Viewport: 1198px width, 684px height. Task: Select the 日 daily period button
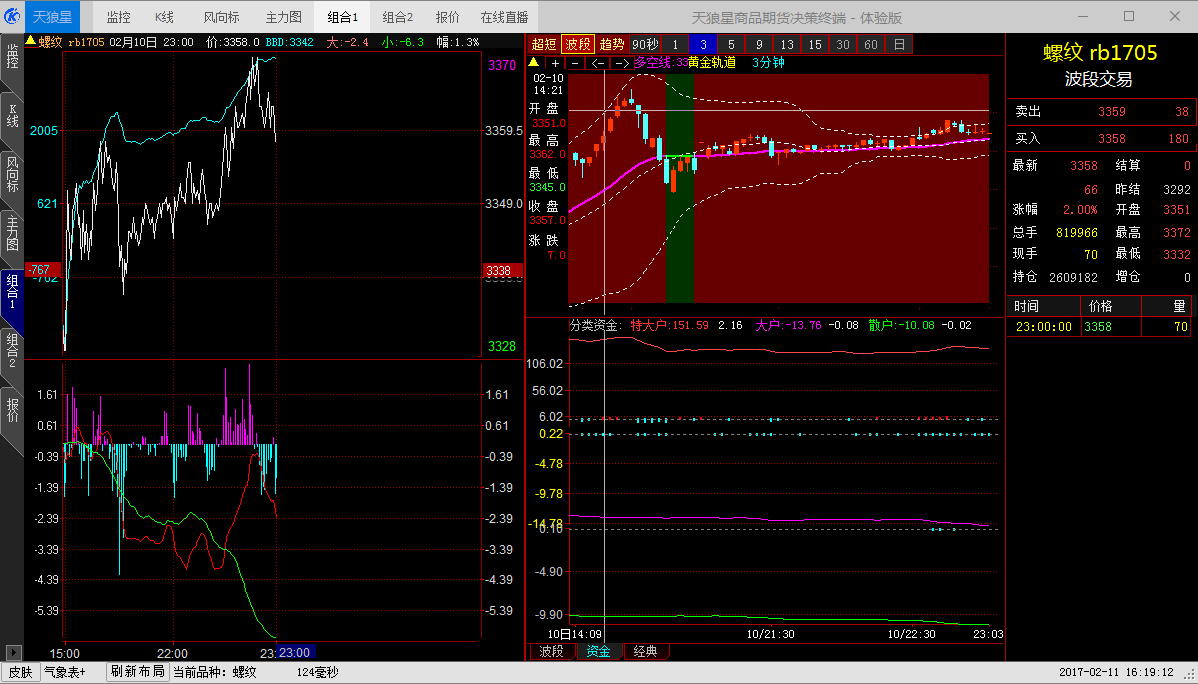899,44
